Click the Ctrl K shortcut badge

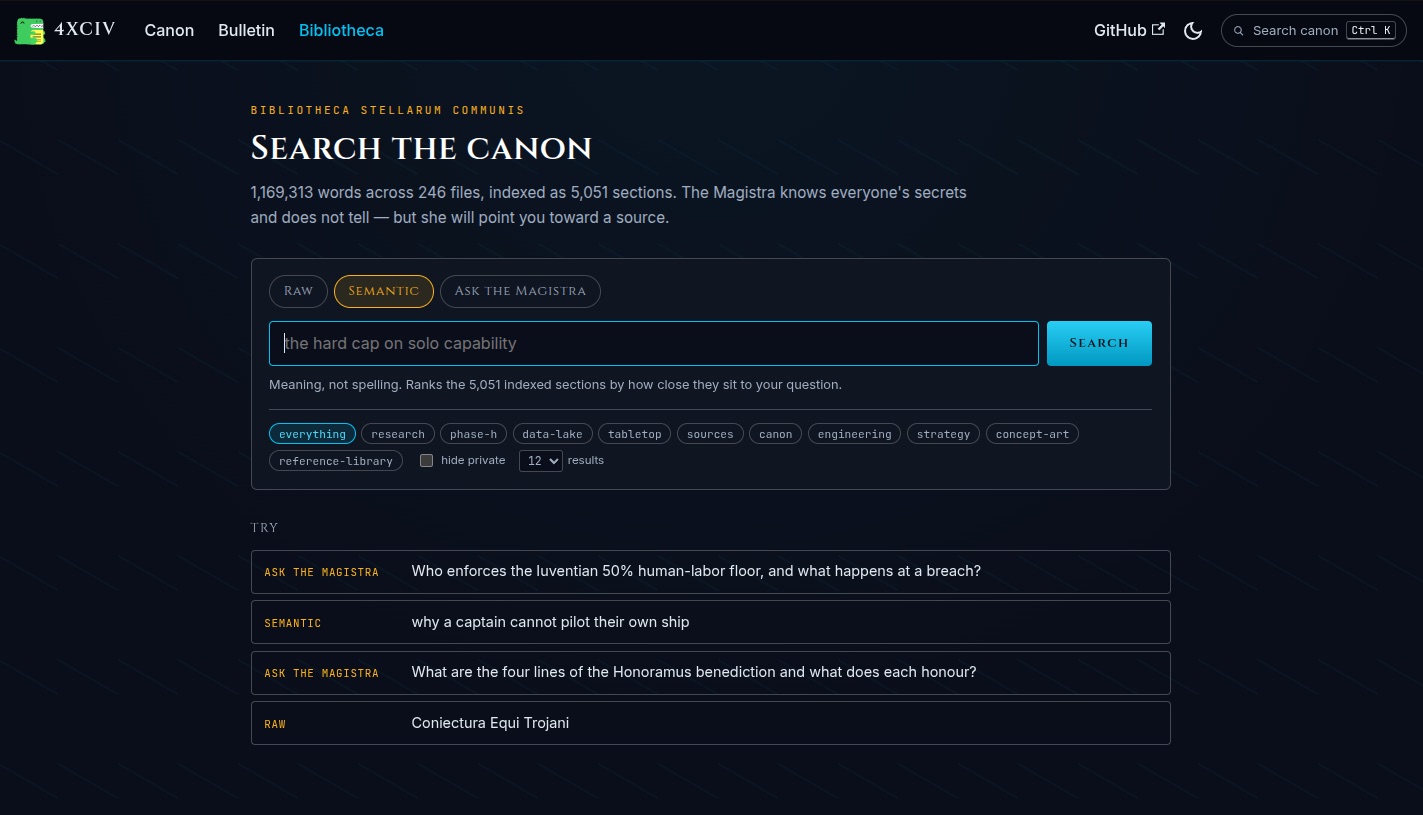click(1370, 30)
